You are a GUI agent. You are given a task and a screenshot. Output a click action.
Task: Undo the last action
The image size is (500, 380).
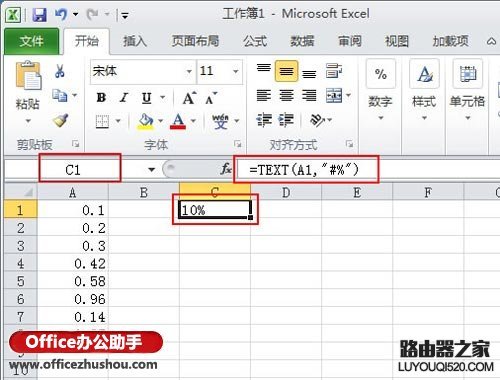tap(61, 14)
